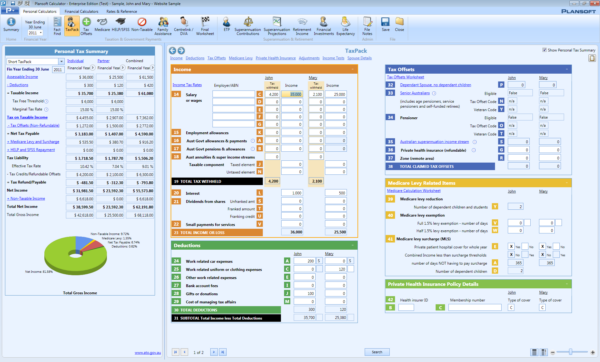Open the www.ato.gov.au link
Screen dimensions: 600x362
pyautogui.click(x=148, y=353)
